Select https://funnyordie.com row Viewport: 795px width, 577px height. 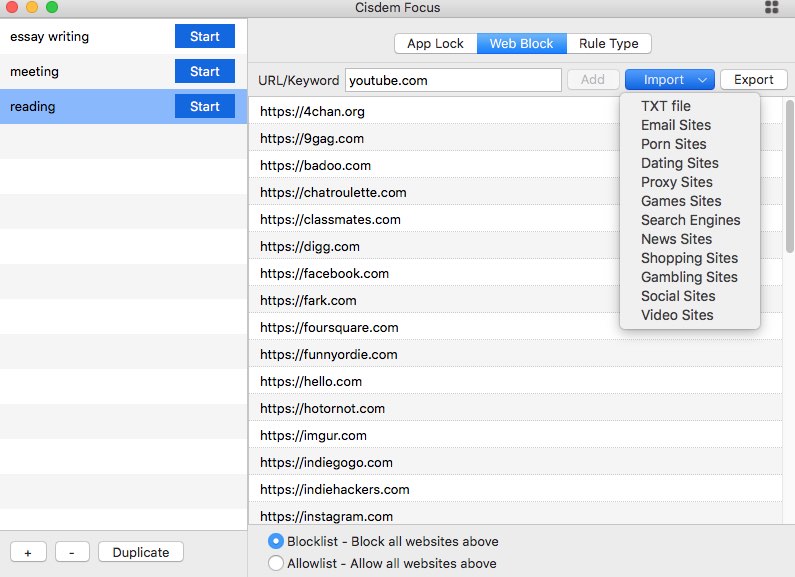coord(515,354)
